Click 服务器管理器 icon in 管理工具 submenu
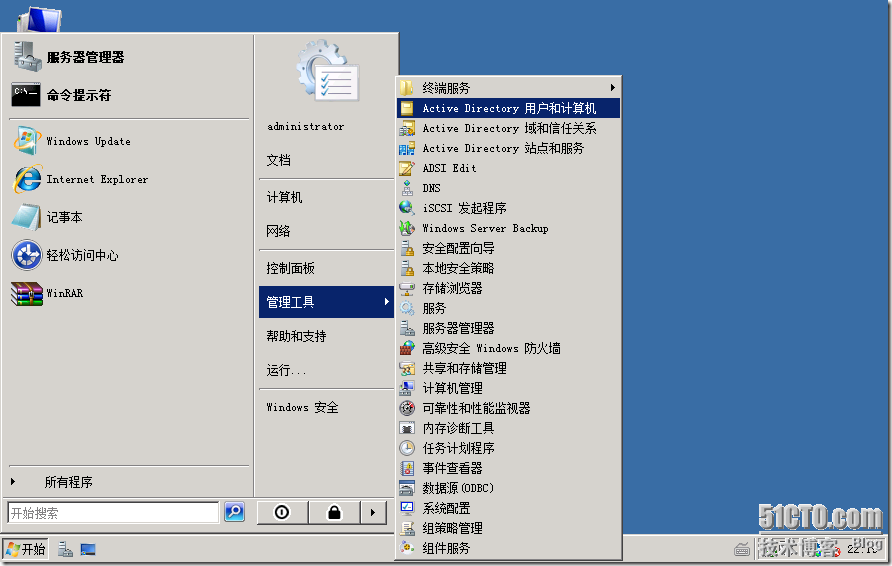 [x=407, y=328]
